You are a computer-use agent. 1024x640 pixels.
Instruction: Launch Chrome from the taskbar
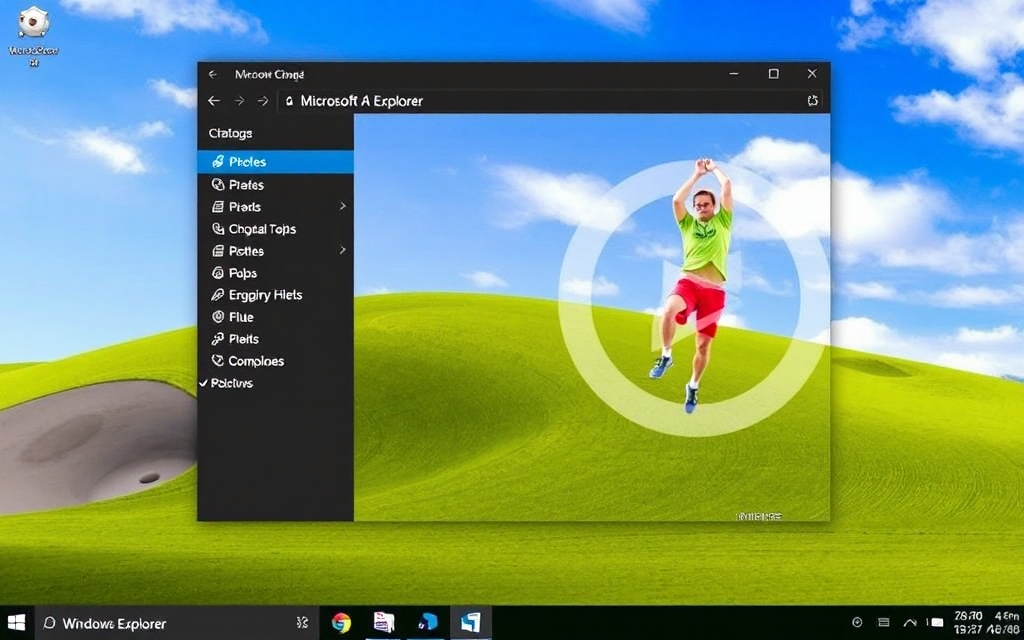[340, 622]
